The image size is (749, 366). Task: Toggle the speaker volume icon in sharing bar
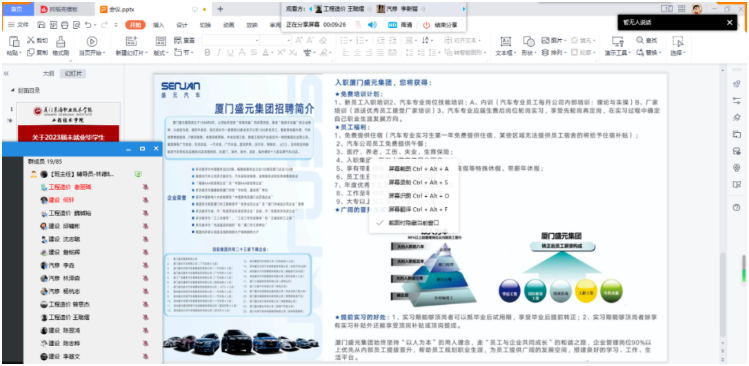coord(371,24)
